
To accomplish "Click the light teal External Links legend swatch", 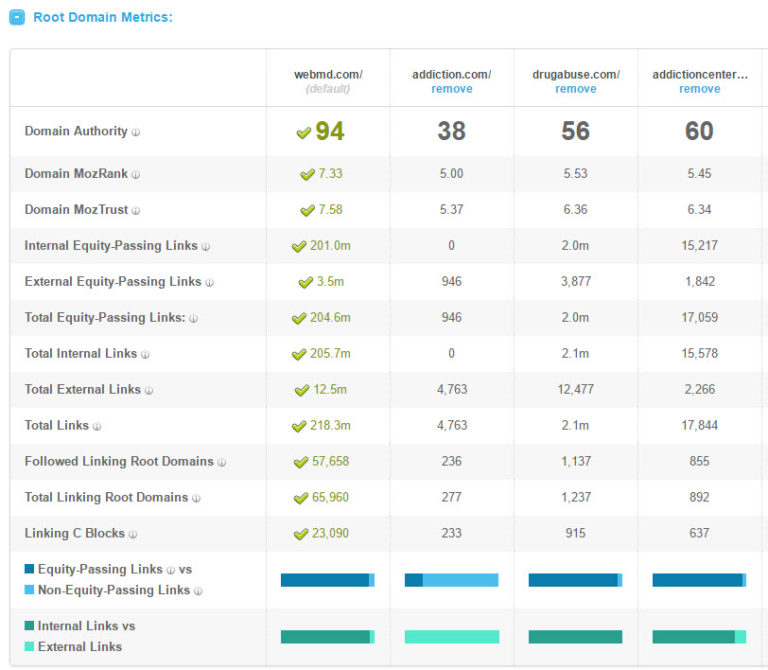I will point(29,646).
